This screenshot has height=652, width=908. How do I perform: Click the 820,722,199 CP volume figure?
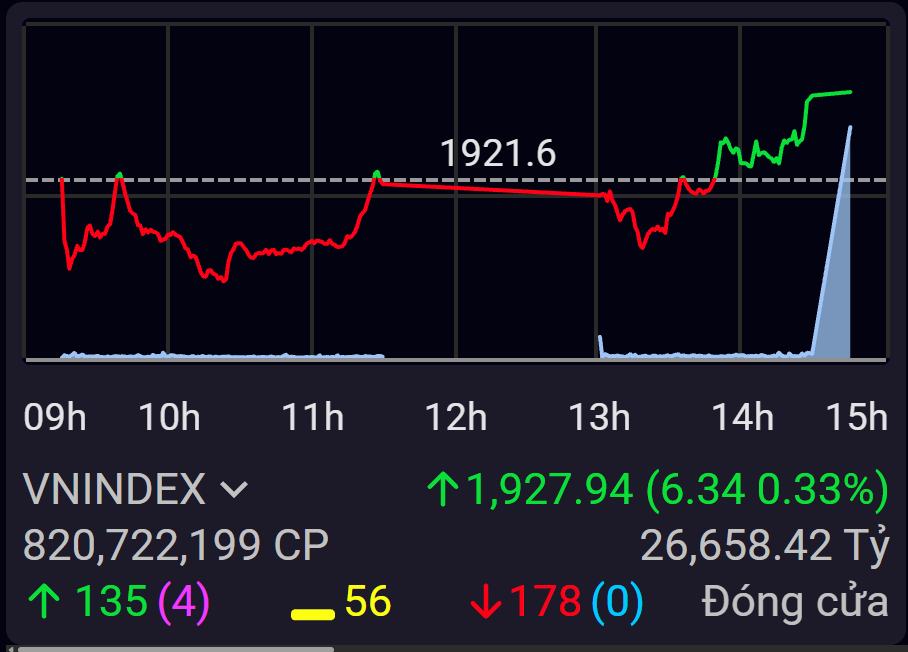tap(175, 545)
